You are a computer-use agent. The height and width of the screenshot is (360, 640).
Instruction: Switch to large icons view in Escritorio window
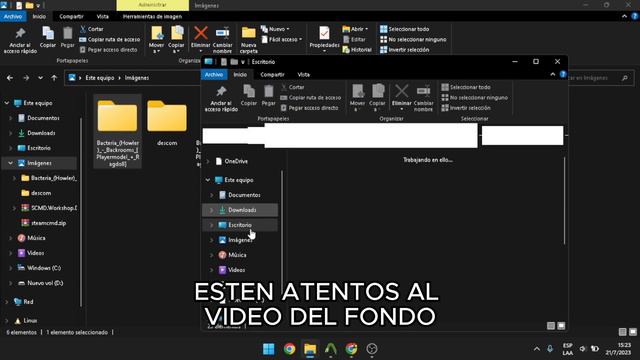(x=561, y=325)
